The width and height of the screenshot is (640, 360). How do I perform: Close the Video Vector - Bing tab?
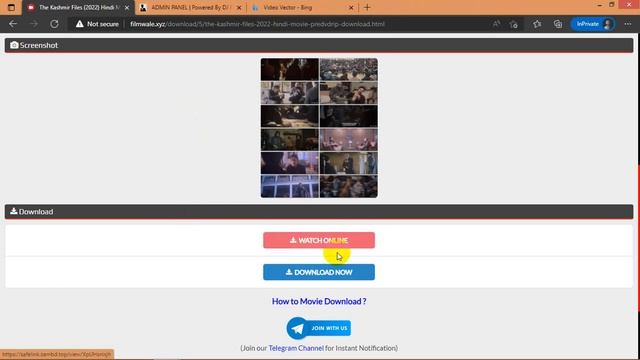click(351, 7)
